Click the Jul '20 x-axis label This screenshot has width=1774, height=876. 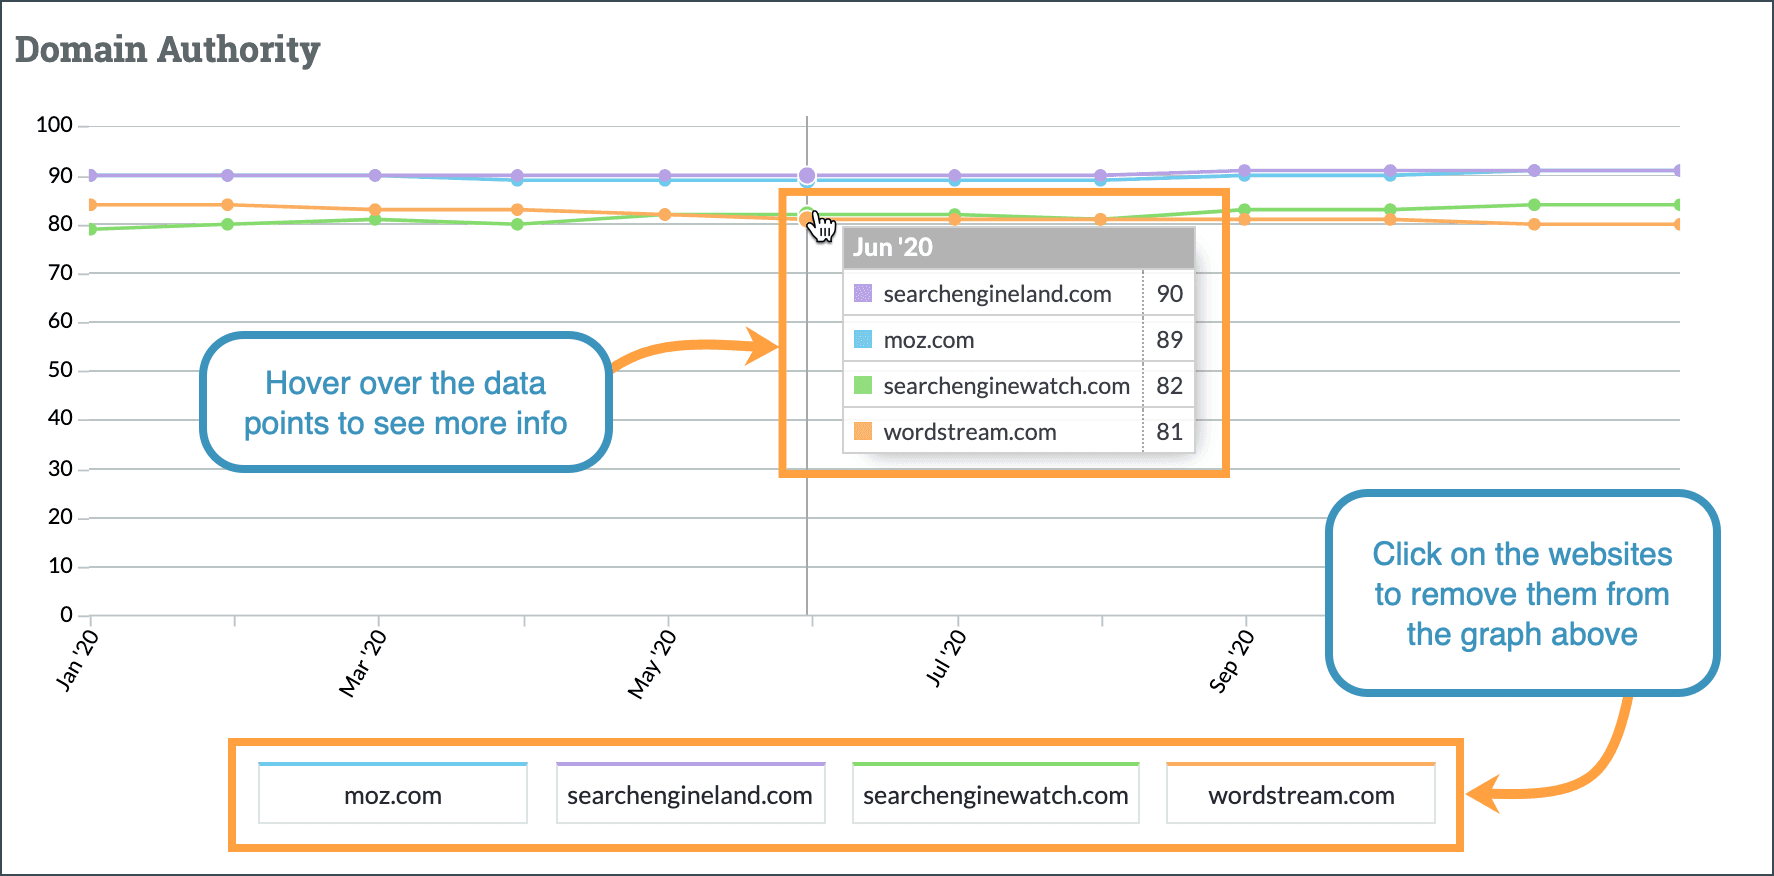click(945, 659)
